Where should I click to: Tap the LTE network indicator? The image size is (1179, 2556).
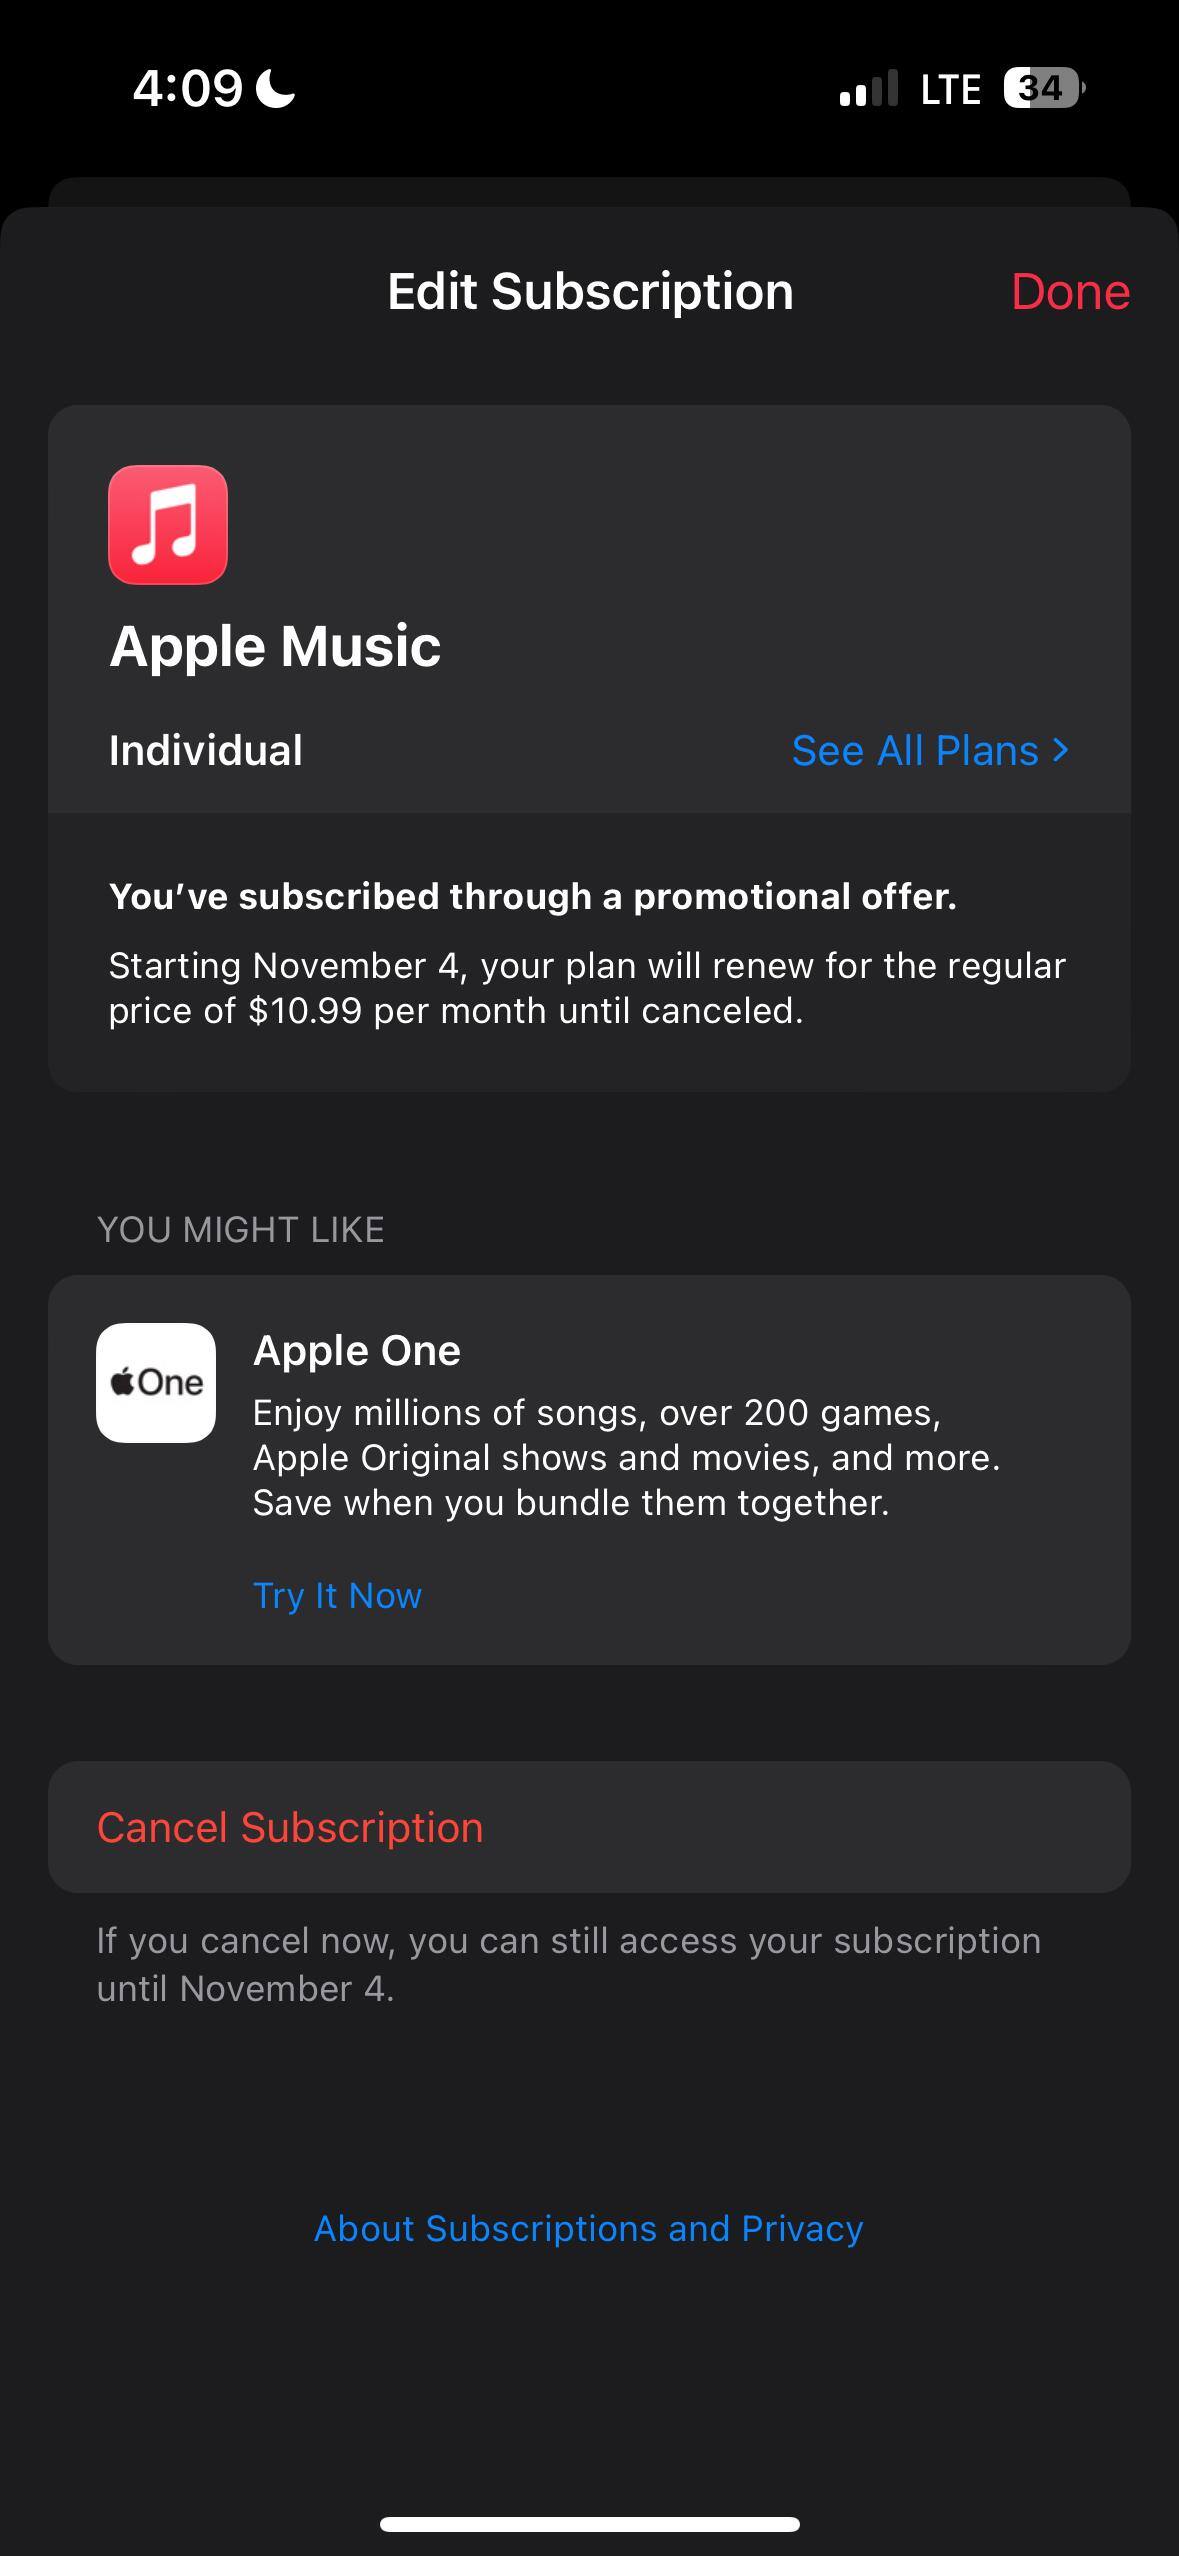[x=950, y=90]
